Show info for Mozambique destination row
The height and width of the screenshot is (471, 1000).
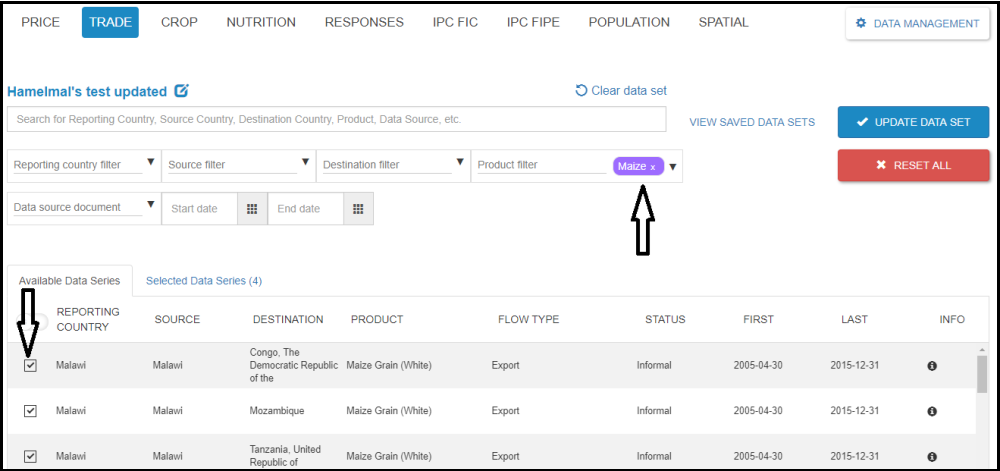click(x=932, y=411)
